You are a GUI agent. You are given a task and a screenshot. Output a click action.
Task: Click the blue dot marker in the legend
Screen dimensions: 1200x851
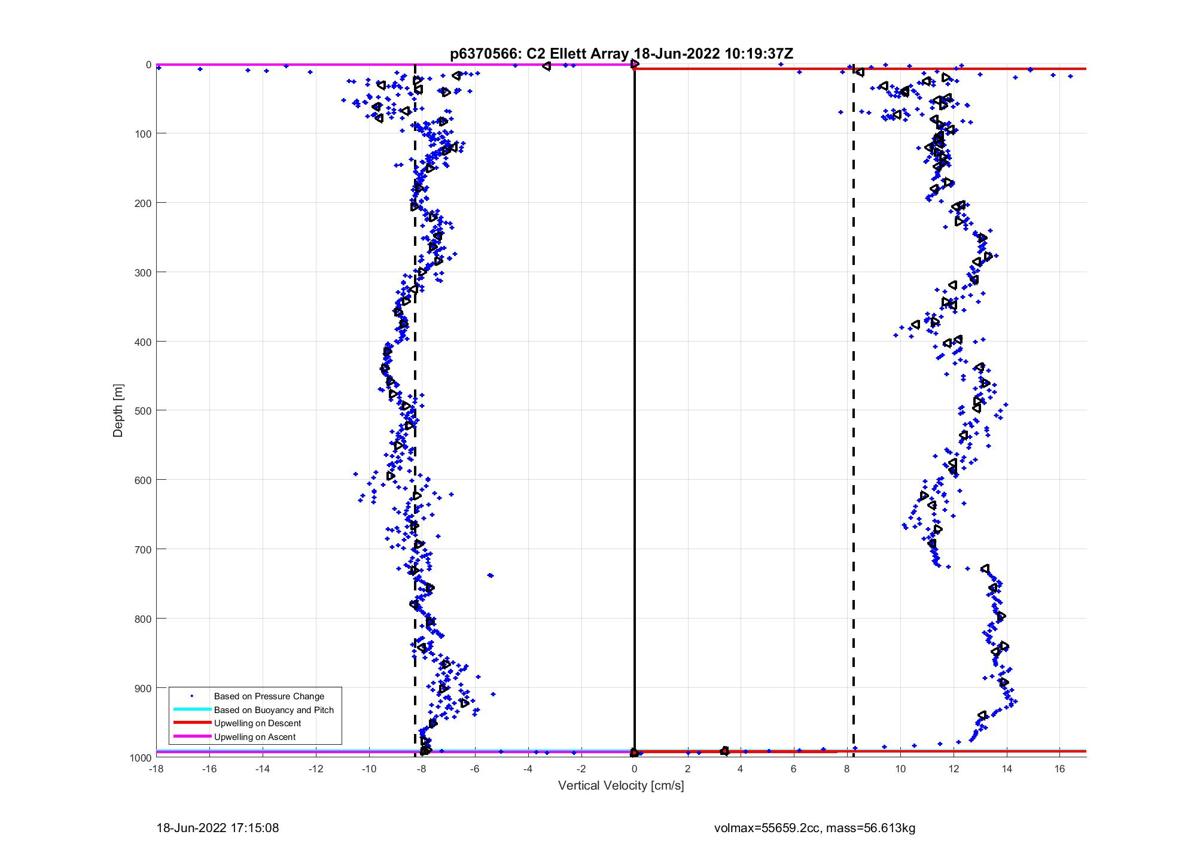(190, 695)
